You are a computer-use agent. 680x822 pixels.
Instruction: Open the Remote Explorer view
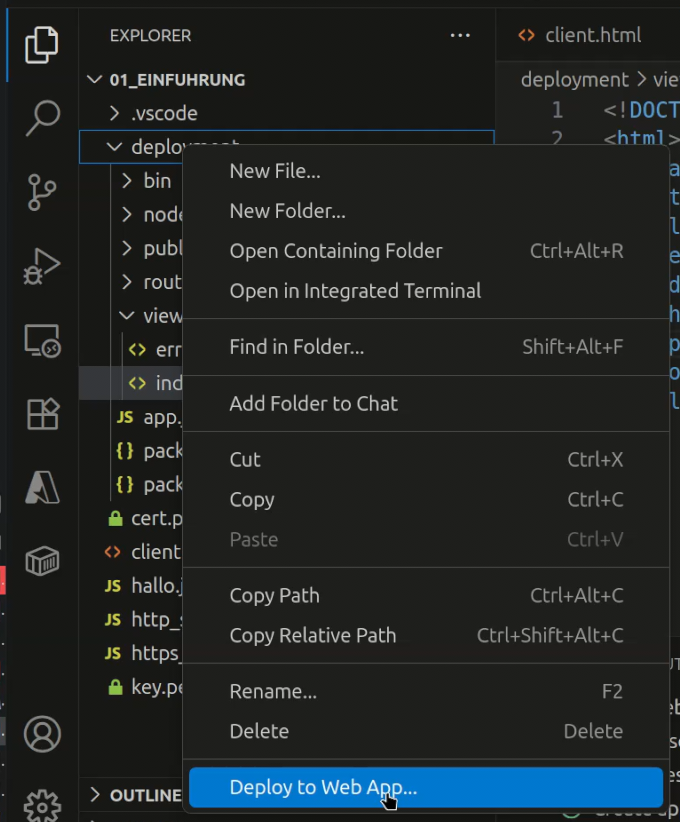point(42,340)
